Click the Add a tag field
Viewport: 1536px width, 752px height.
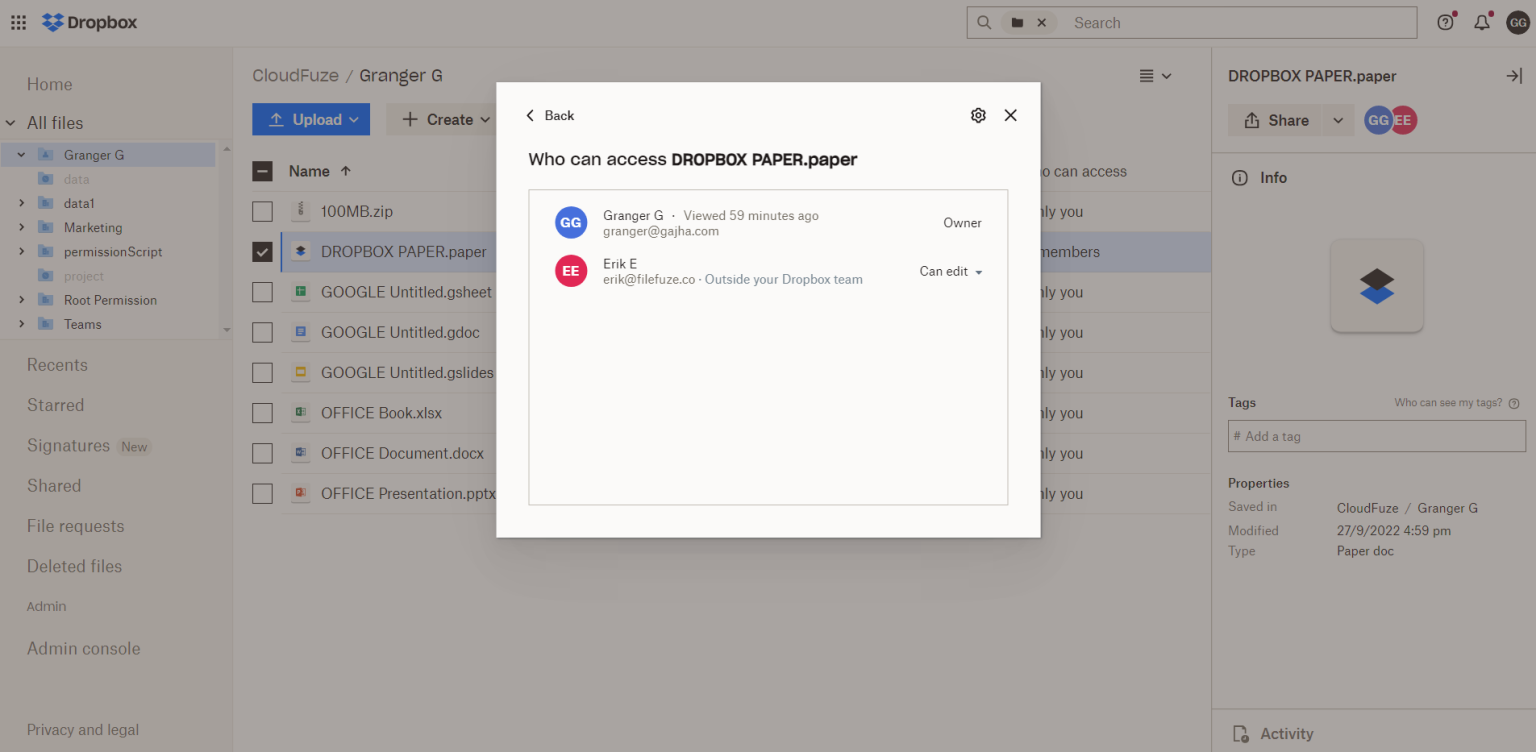(x=1377, y=436)
